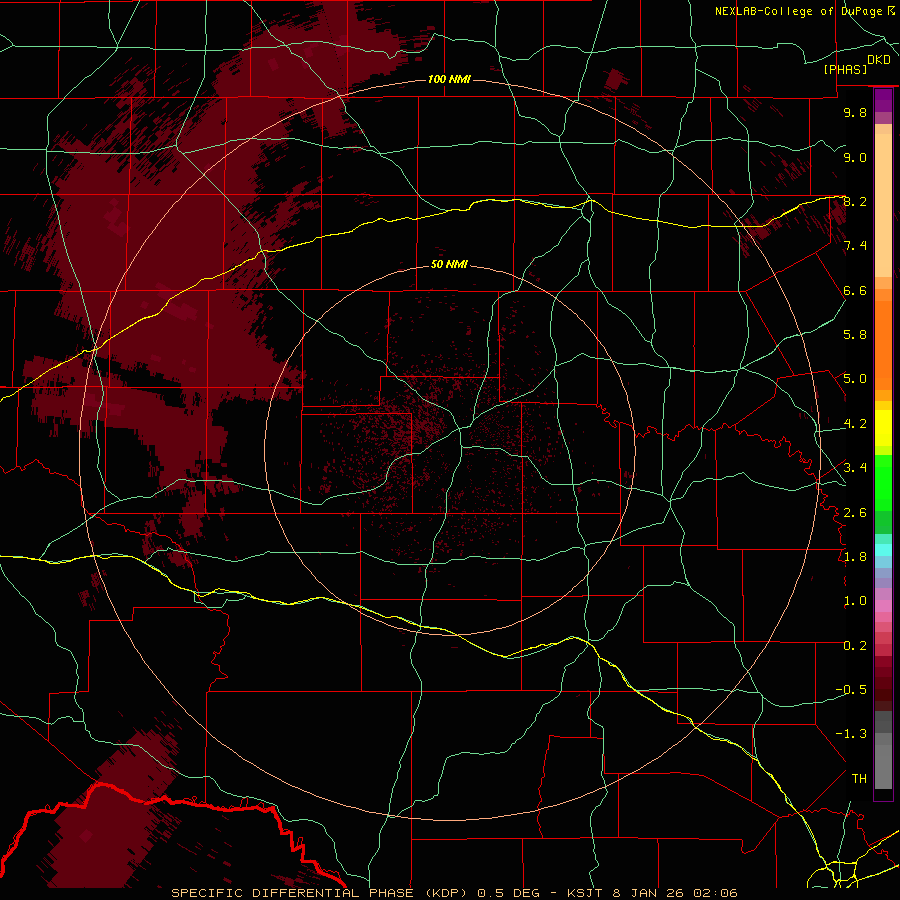900x900 pixels.
Task: Pick the purple segment of the color scale
Action: [883, 100]
